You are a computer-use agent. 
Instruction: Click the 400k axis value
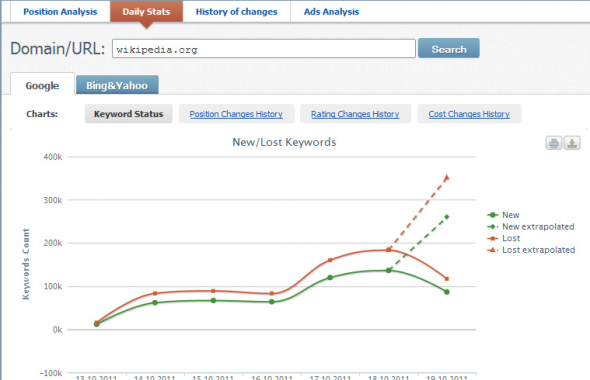pyautogui.click(x=53, y=157)
